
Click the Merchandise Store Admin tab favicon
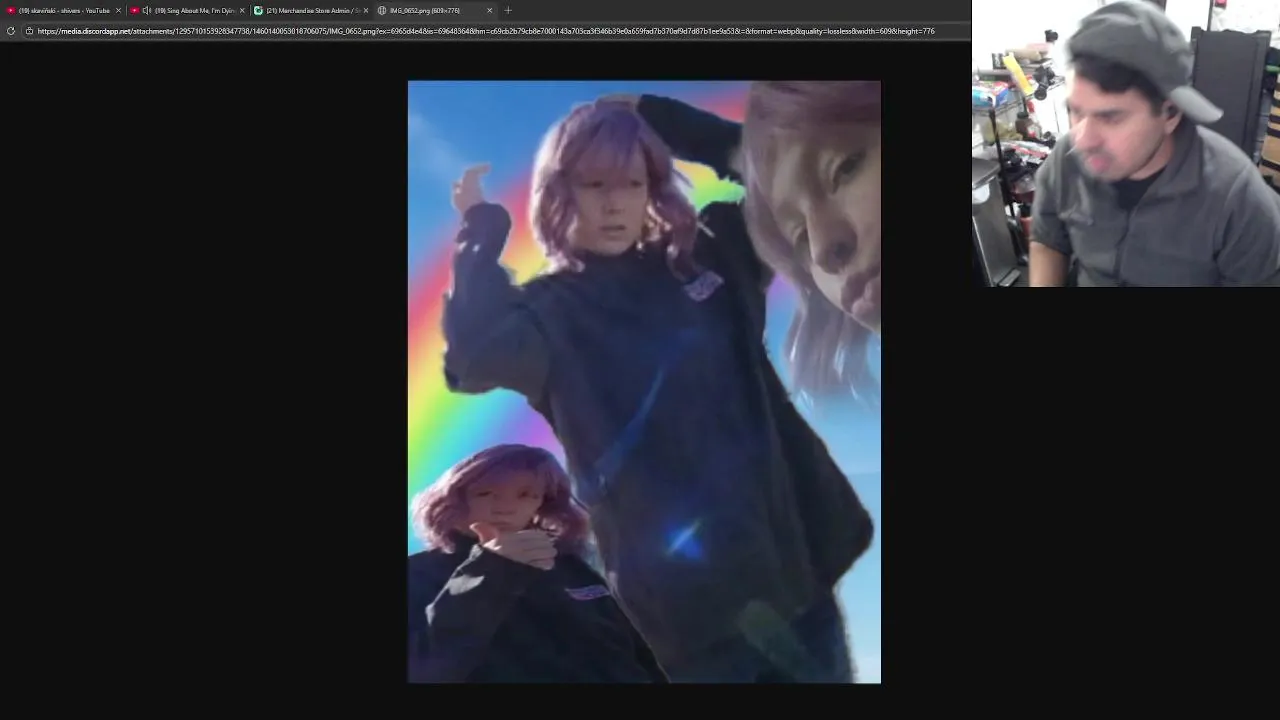pos(258,10)
